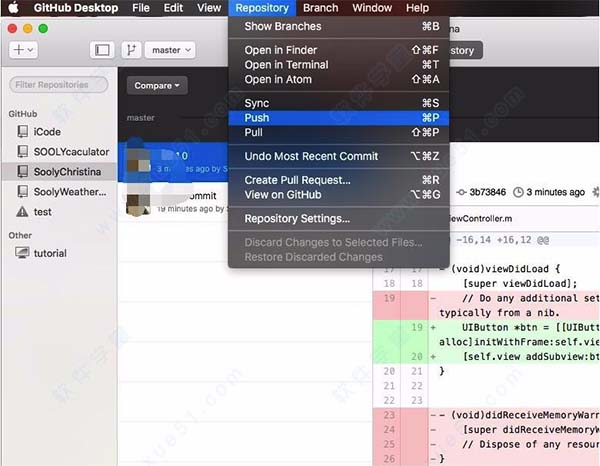Click the master branch label in timeline

(140, 118)
